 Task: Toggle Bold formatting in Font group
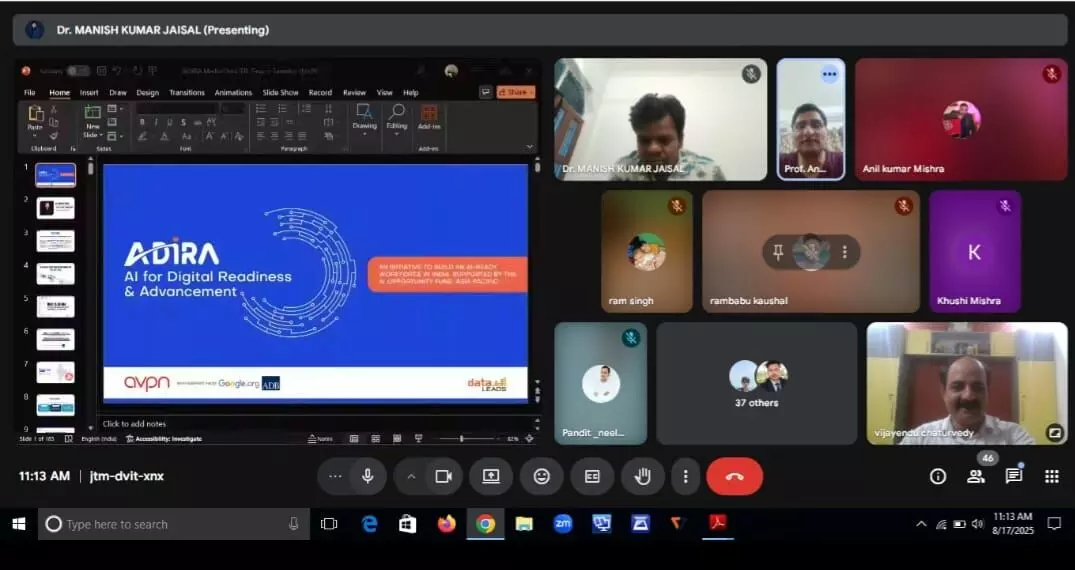[142, 122]
